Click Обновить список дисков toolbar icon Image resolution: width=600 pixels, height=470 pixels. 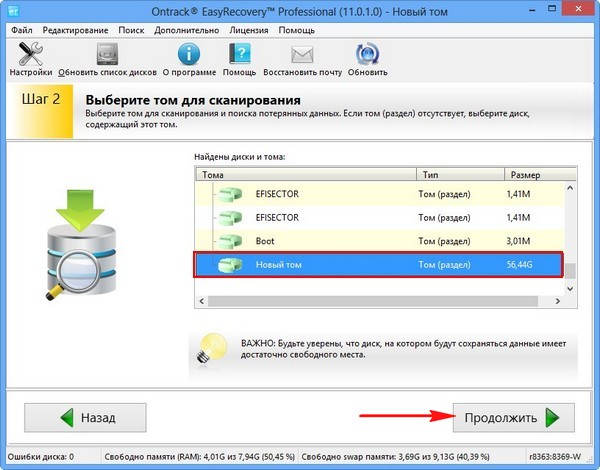(x=107, y=59)
